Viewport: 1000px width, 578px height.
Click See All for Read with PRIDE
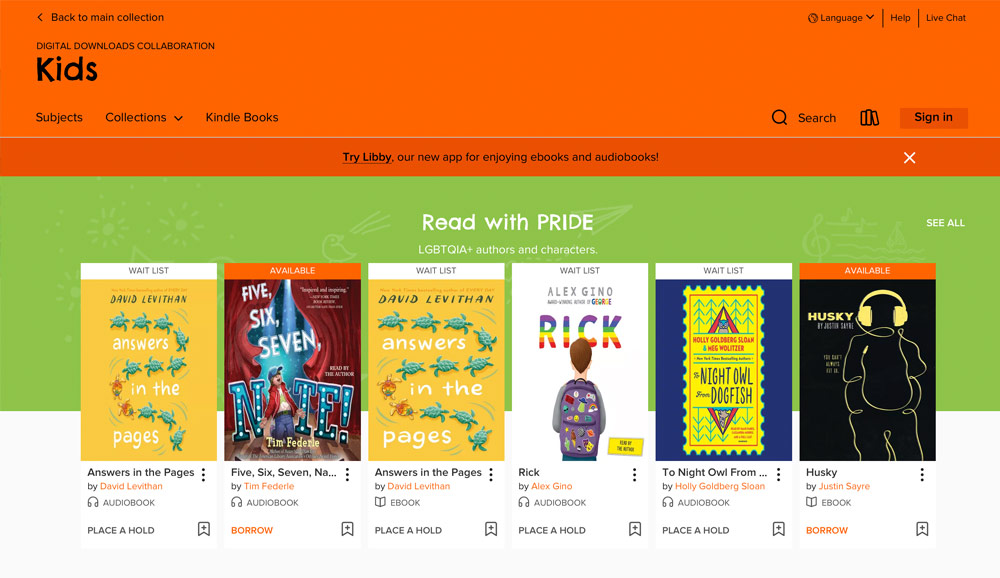(x=945, y=223)
